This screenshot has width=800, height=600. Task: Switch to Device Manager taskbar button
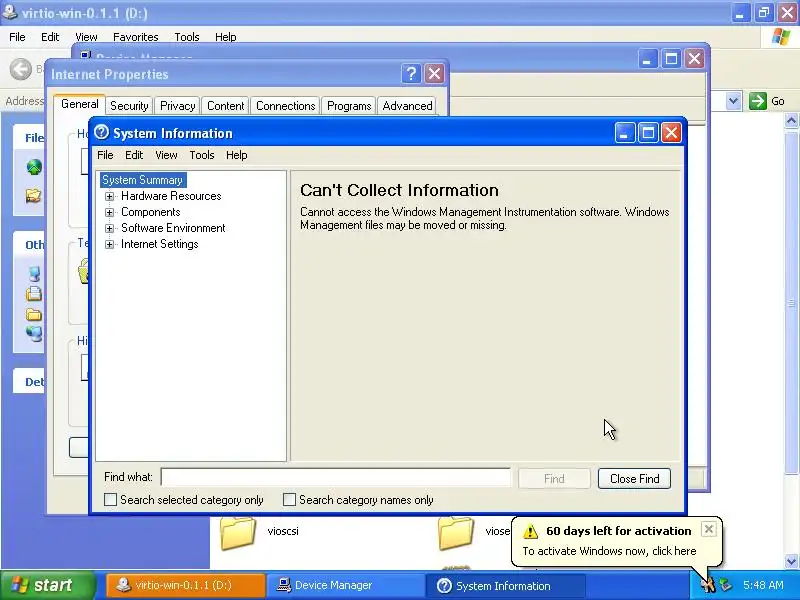(347, 585)
